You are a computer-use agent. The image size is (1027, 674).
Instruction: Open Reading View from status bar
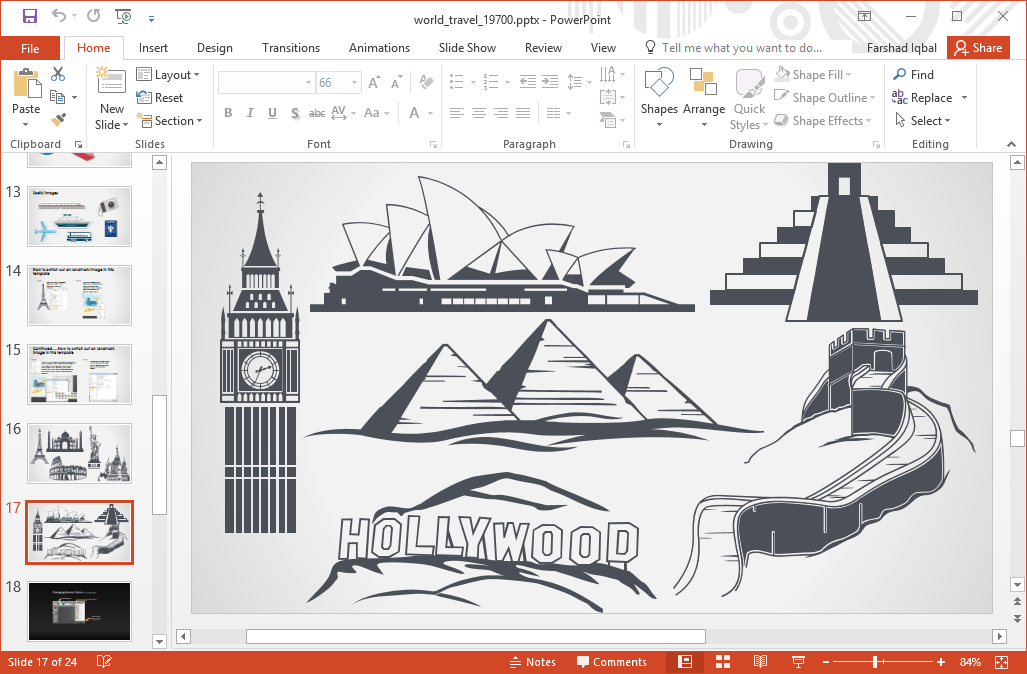pos(760,662)
